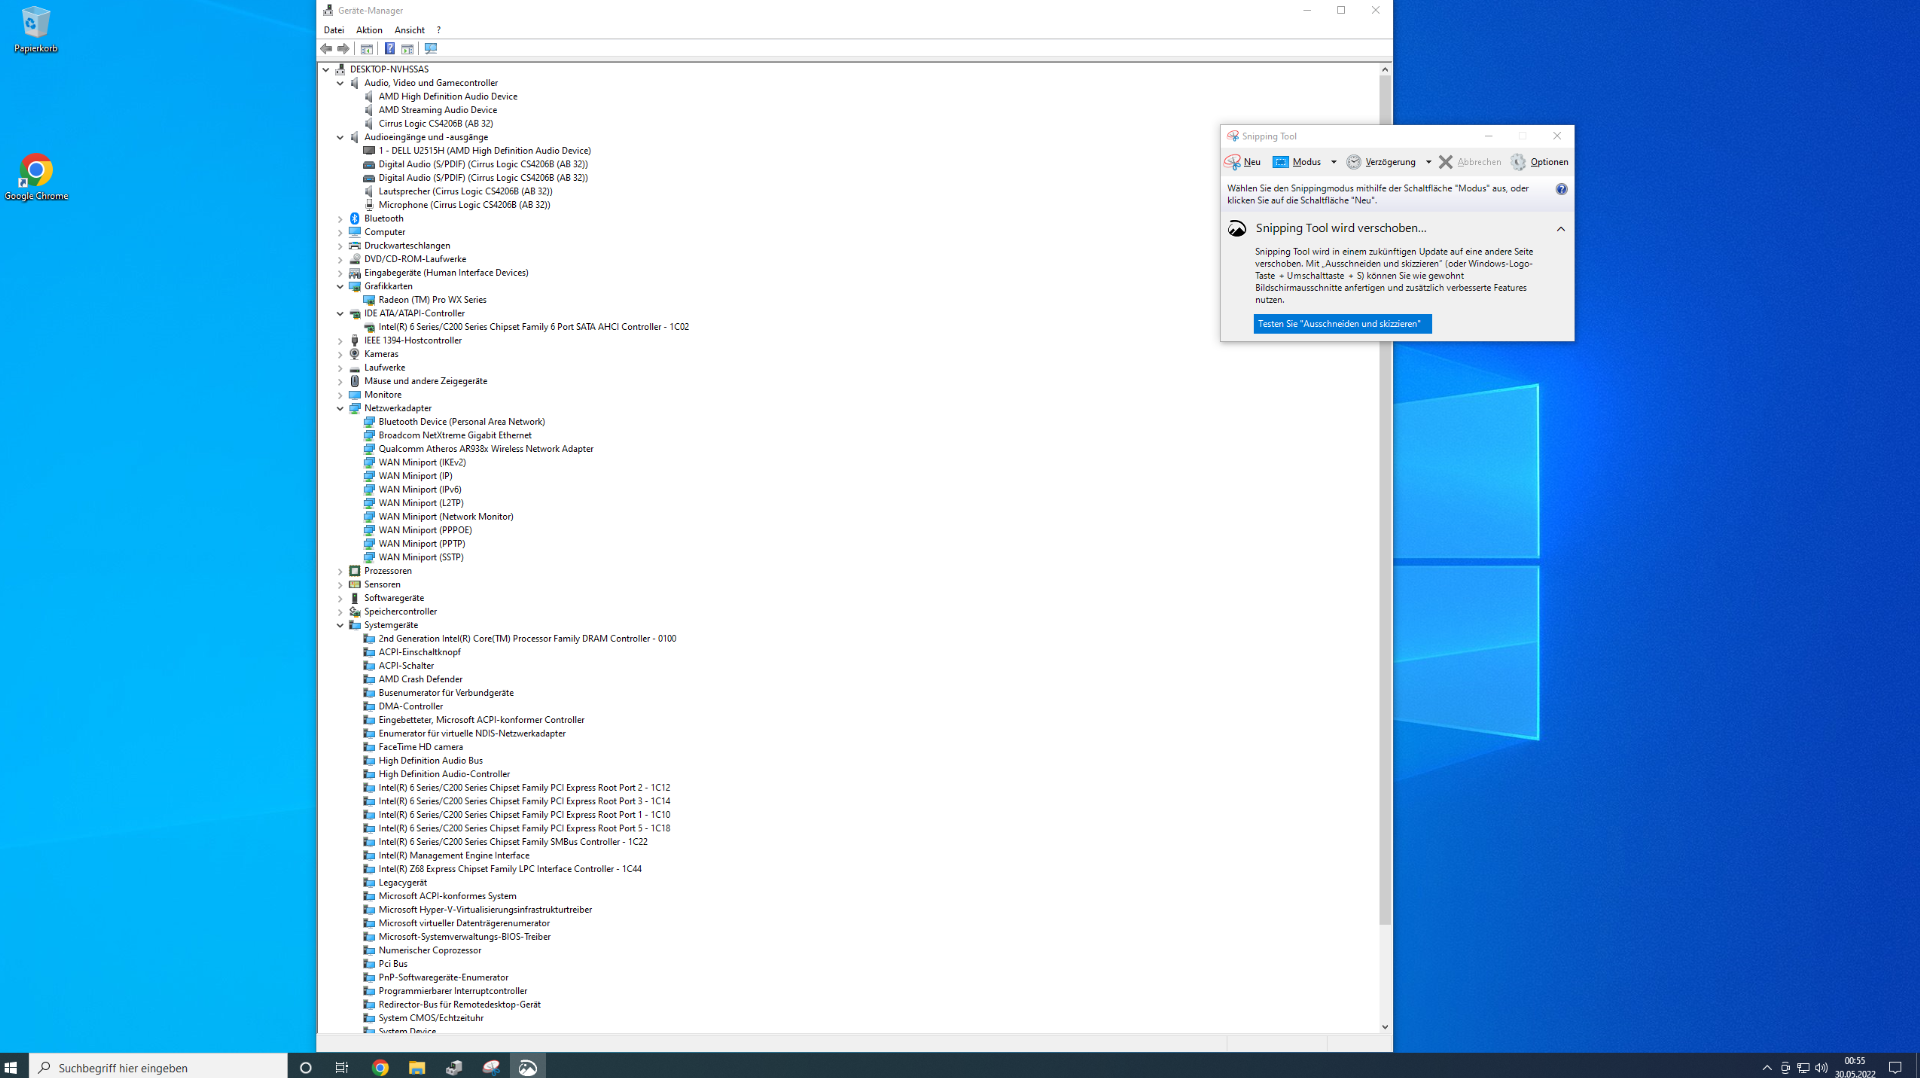Toggle the action pane toolbar icon
The width and height of the screenshot is (1920, 1078).
(x=407, y=49)
